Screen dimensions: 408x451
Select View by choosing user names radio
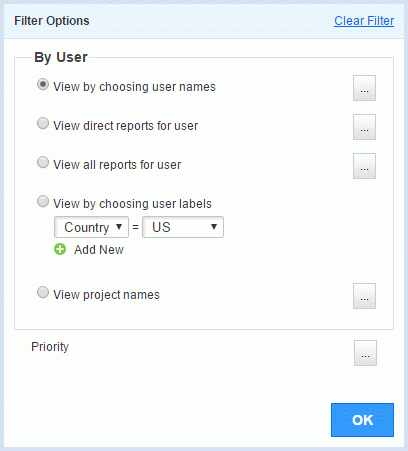click(x=43, y=85)
